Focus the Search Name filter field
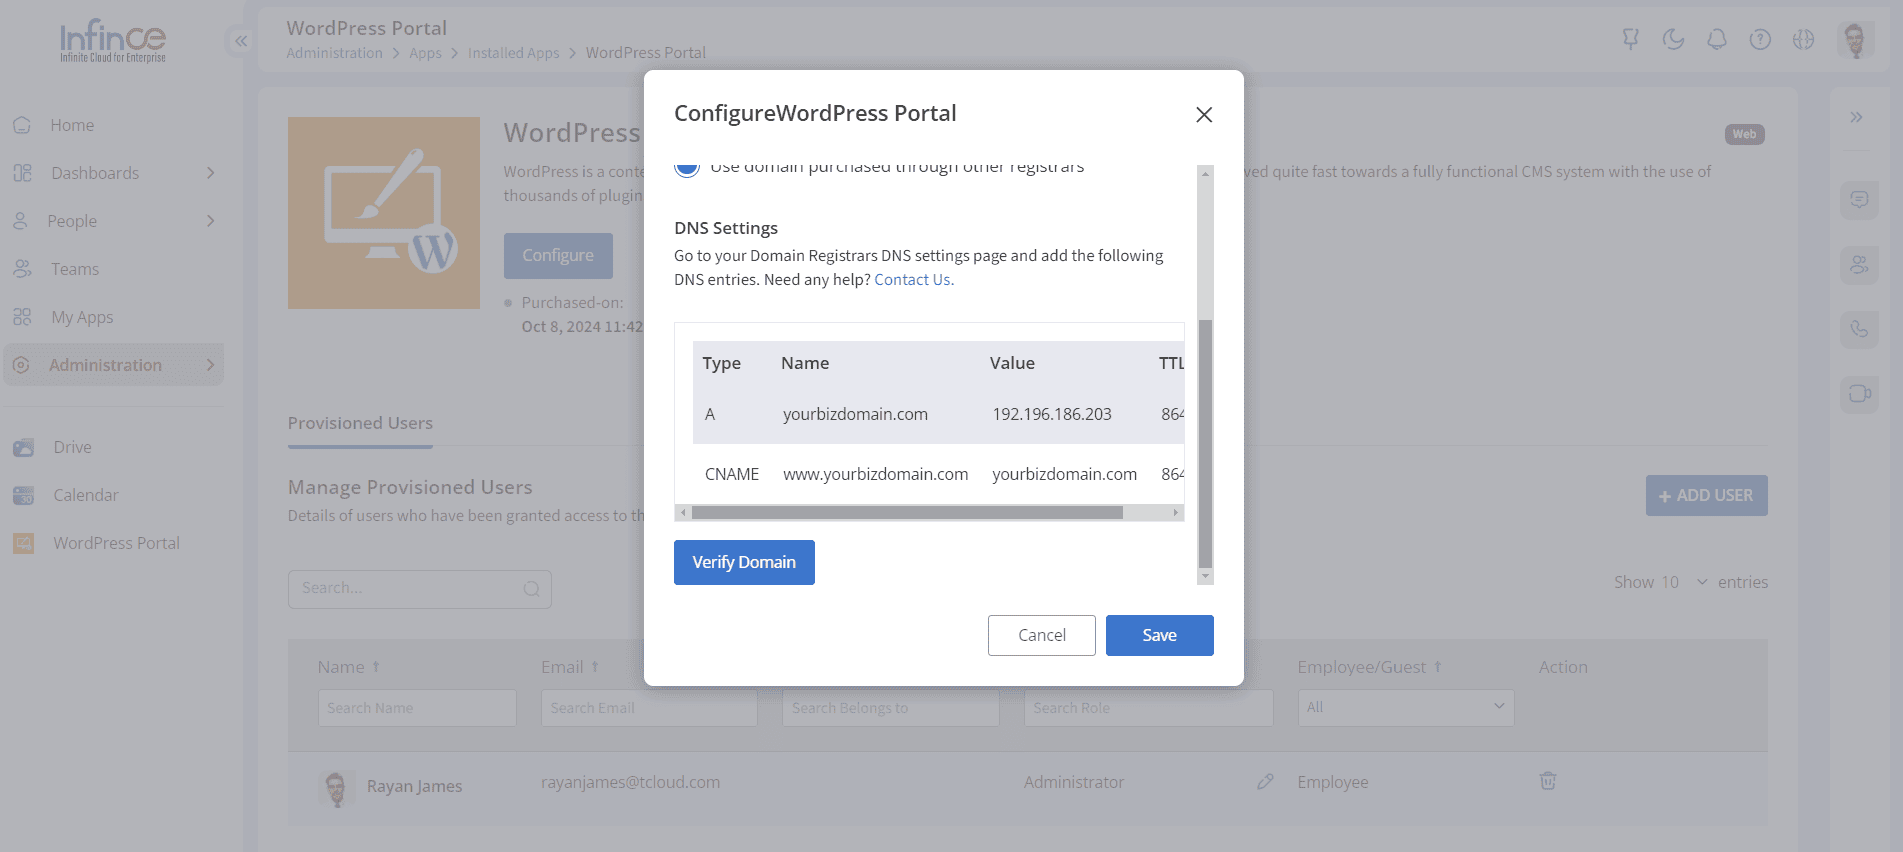Viewport: 1903px width, 852px height. tap(417, 708)
